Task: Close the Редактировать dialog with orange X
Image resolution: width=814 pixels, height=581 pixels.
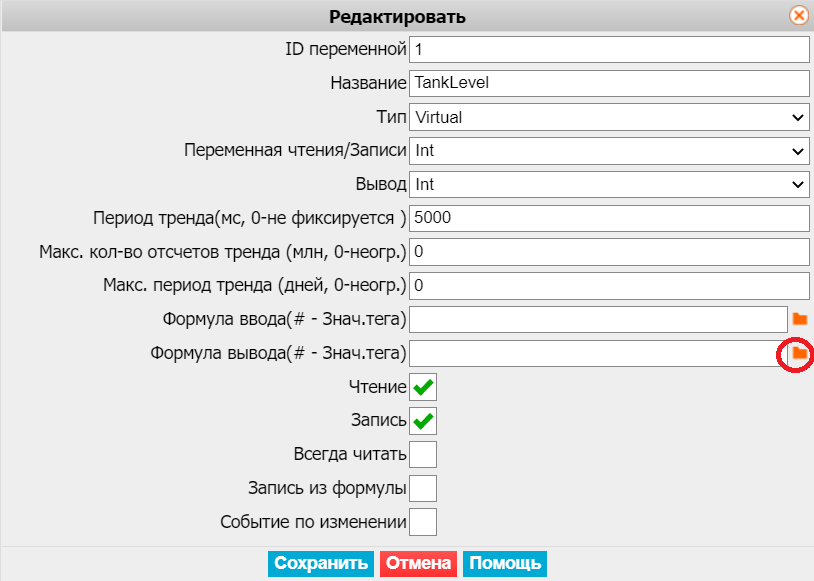Action: click(798, 16)
